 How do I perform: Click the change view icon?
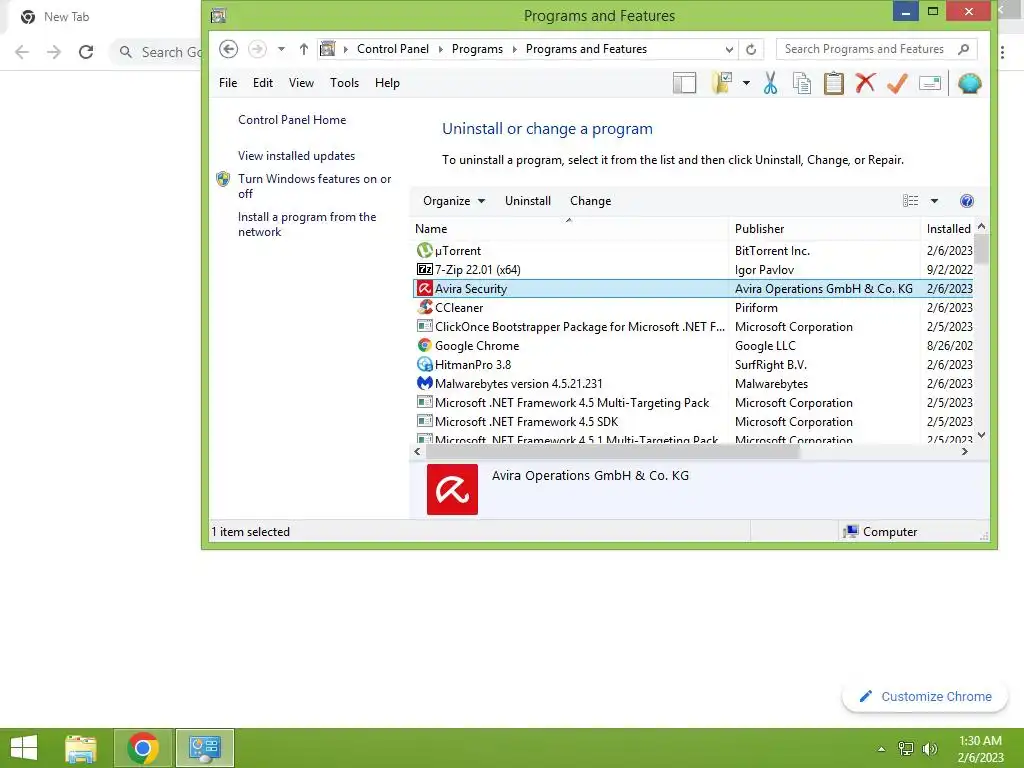click(x=910, y=200)
